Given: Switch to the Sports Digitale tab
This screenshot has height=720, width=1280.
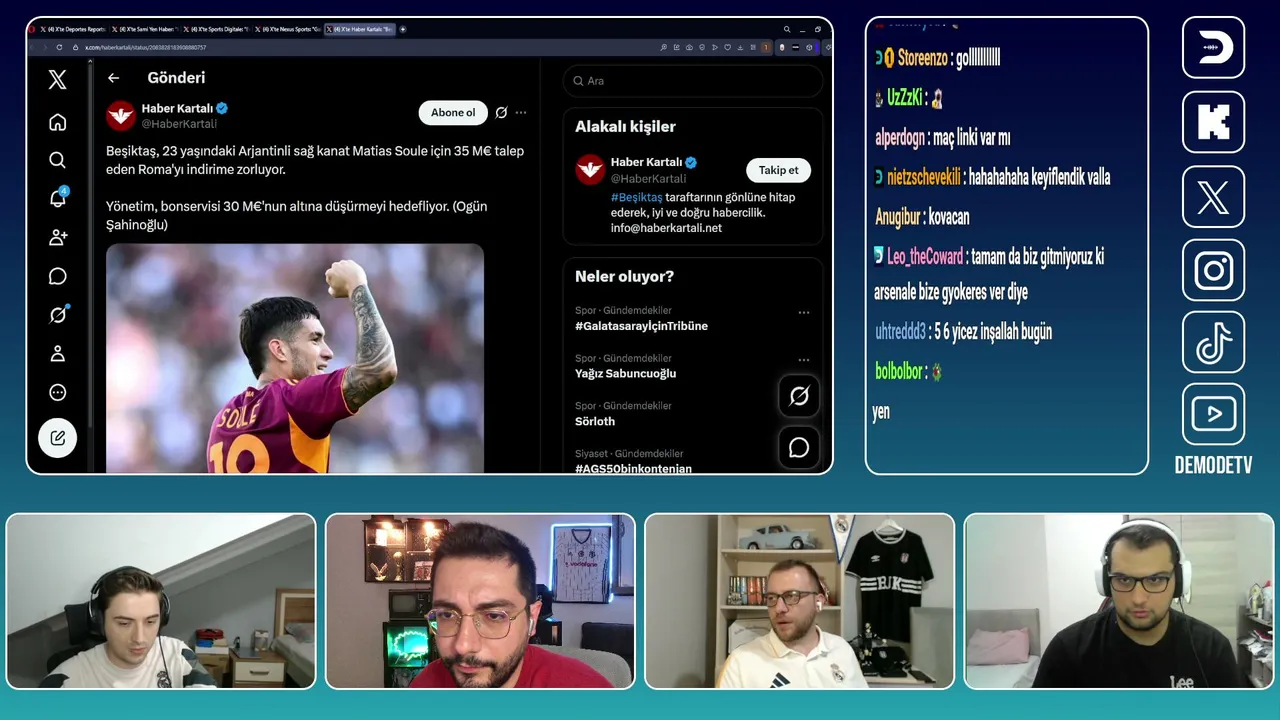Looking at the screenshot, I should [x=216, y=29].
